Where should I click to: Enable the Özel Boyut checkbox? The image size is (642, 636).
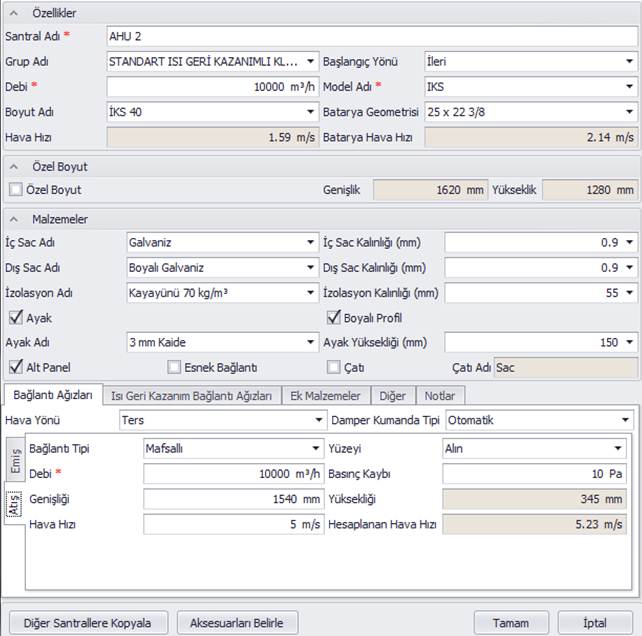click(15, 189)
